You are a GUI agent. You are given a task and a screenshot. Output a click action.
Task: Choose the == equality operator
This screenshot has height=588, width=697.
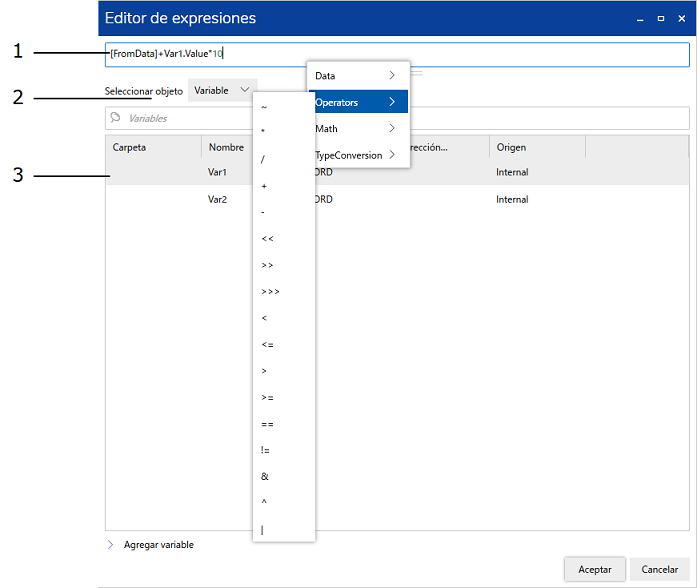point(267,424)
